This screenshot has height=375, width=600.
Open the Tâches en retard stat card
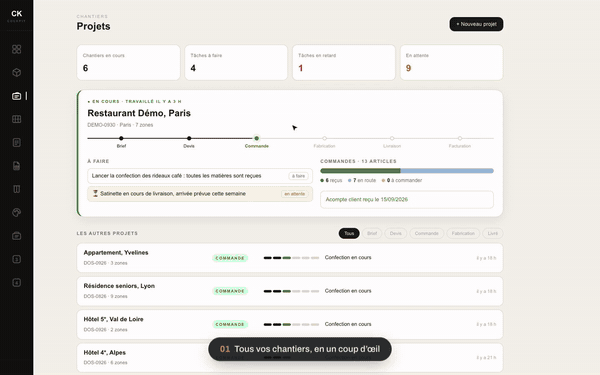pyautogui.click(x=344, y=62)
